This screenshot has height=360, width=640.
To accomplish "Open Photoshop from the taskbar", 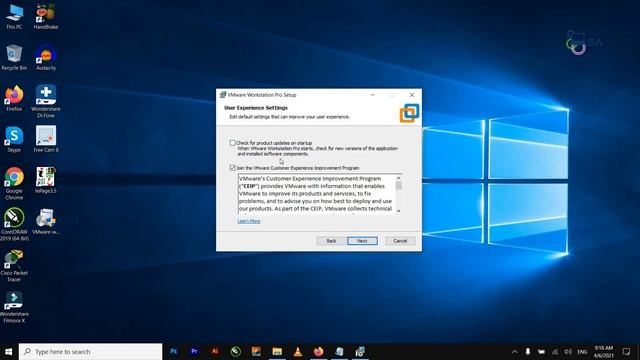I will point(173,351).
